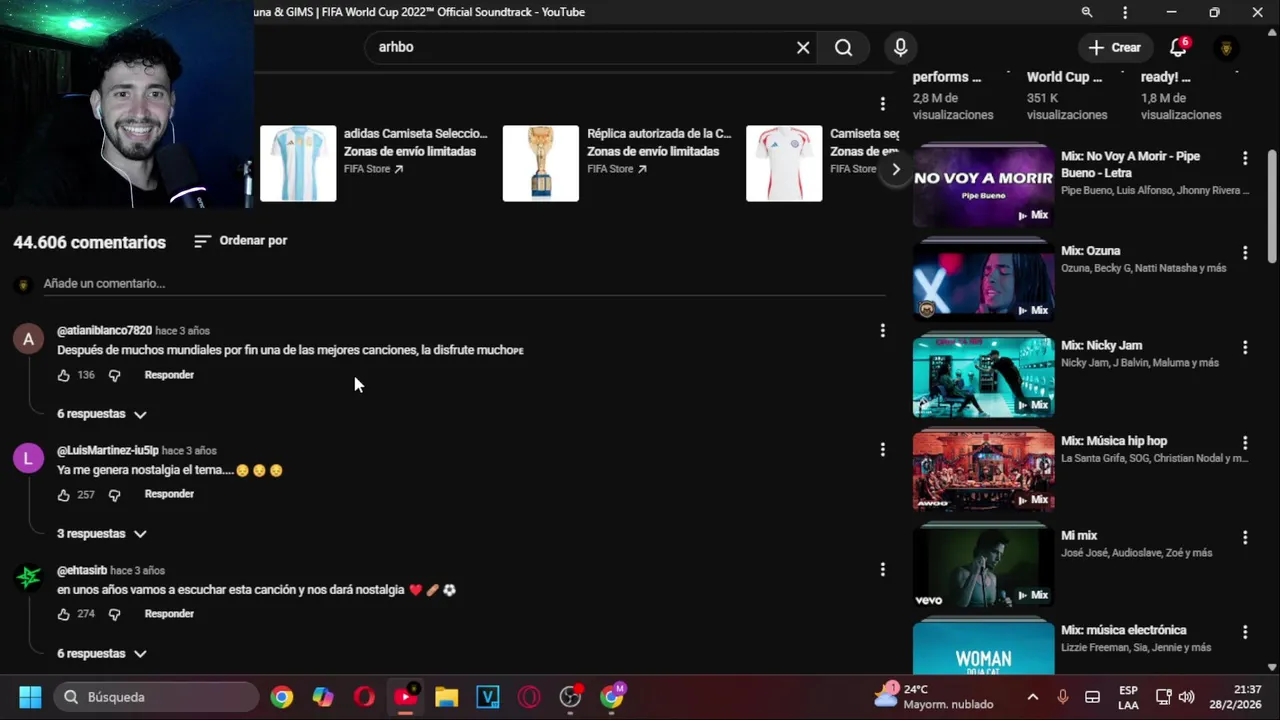Open options for Mix: No Voy A Morir
The width and height of the screenshot is (1280, 720).
[1245, 158]
